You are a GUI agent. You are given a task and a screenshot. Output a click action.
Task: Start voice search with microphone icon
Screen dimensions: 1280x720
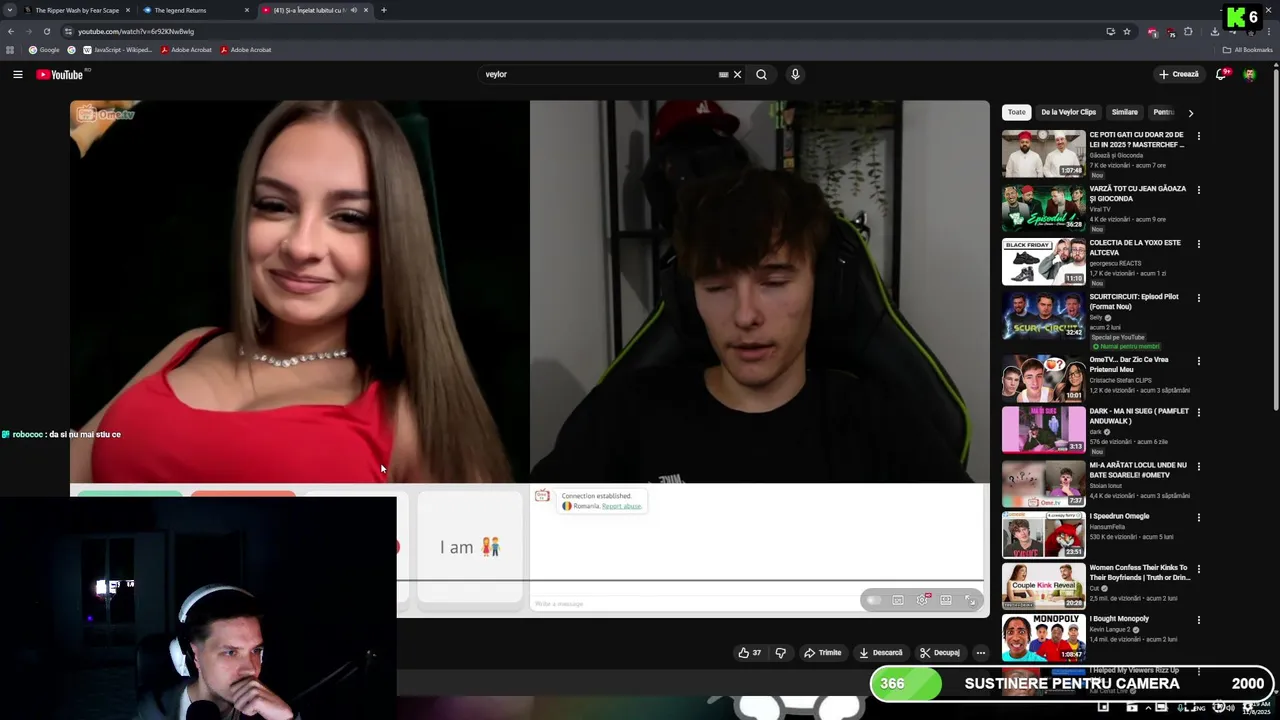tap(795, 74)
